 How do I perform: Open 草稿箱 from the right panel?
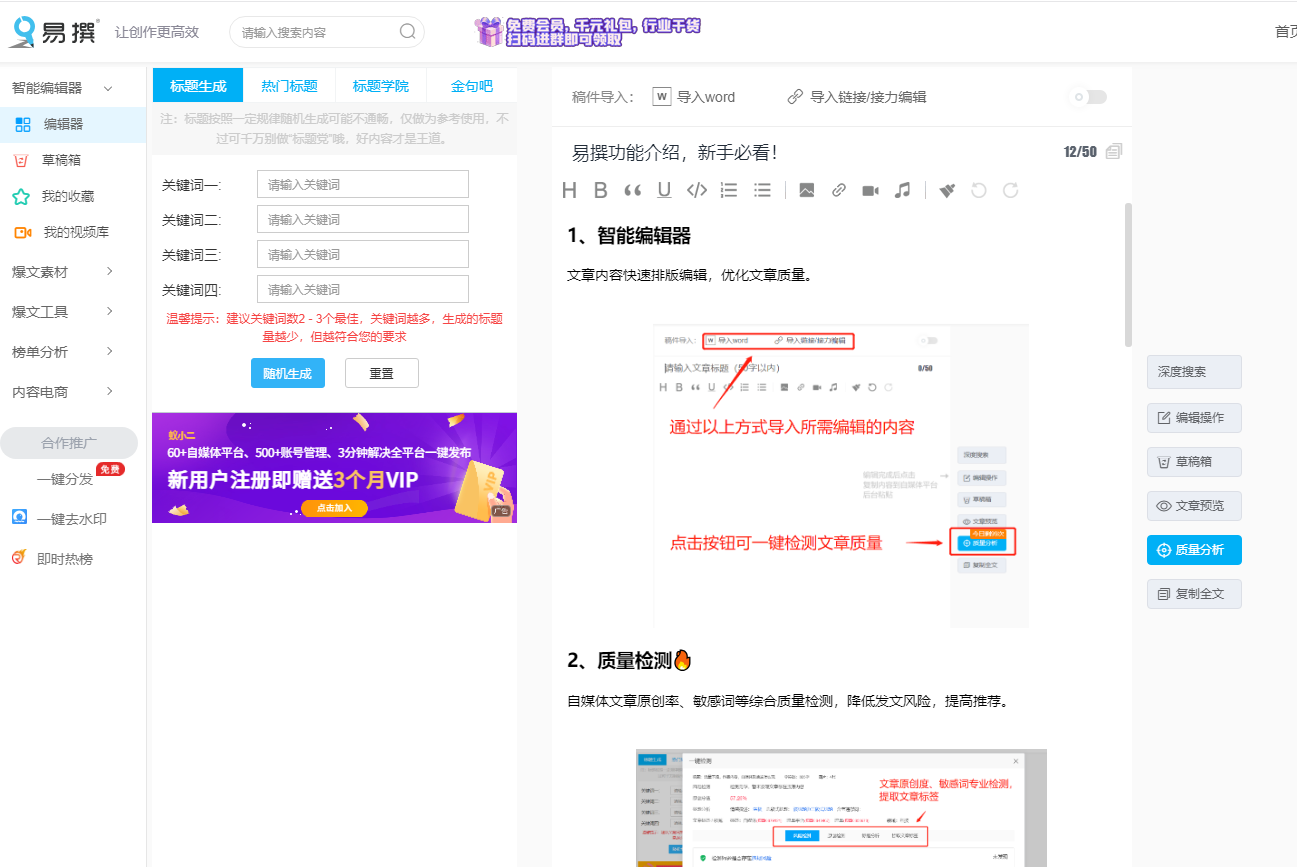(1194, 462)
